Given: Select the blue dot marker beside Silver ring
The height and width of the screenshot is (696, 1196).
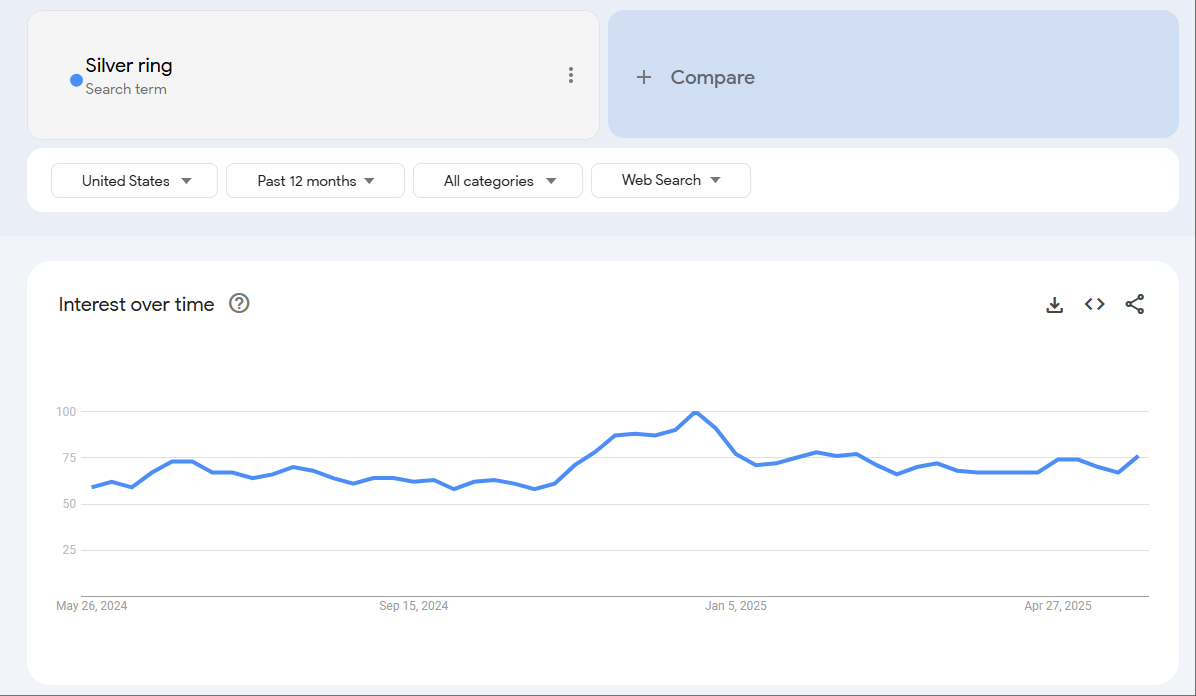Looking at the screenshot, I should [x=75, y=80].
